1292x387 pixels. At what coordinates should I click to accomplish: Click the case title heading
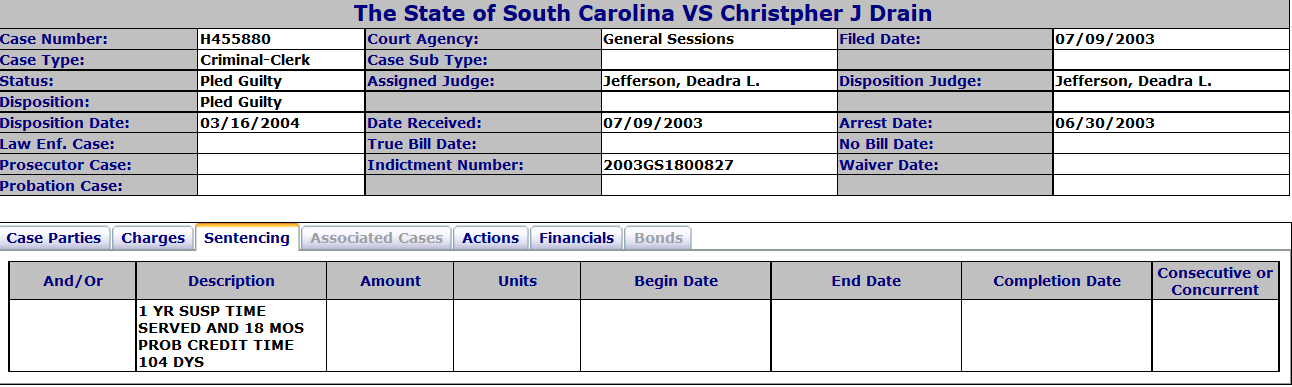pos(643,14)
